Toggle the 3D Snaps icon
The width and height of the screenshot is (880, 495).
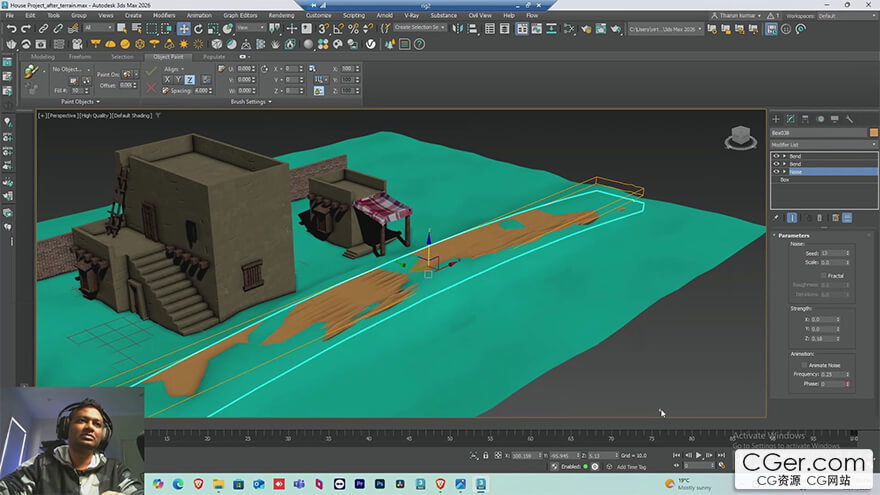click(323, 29)
